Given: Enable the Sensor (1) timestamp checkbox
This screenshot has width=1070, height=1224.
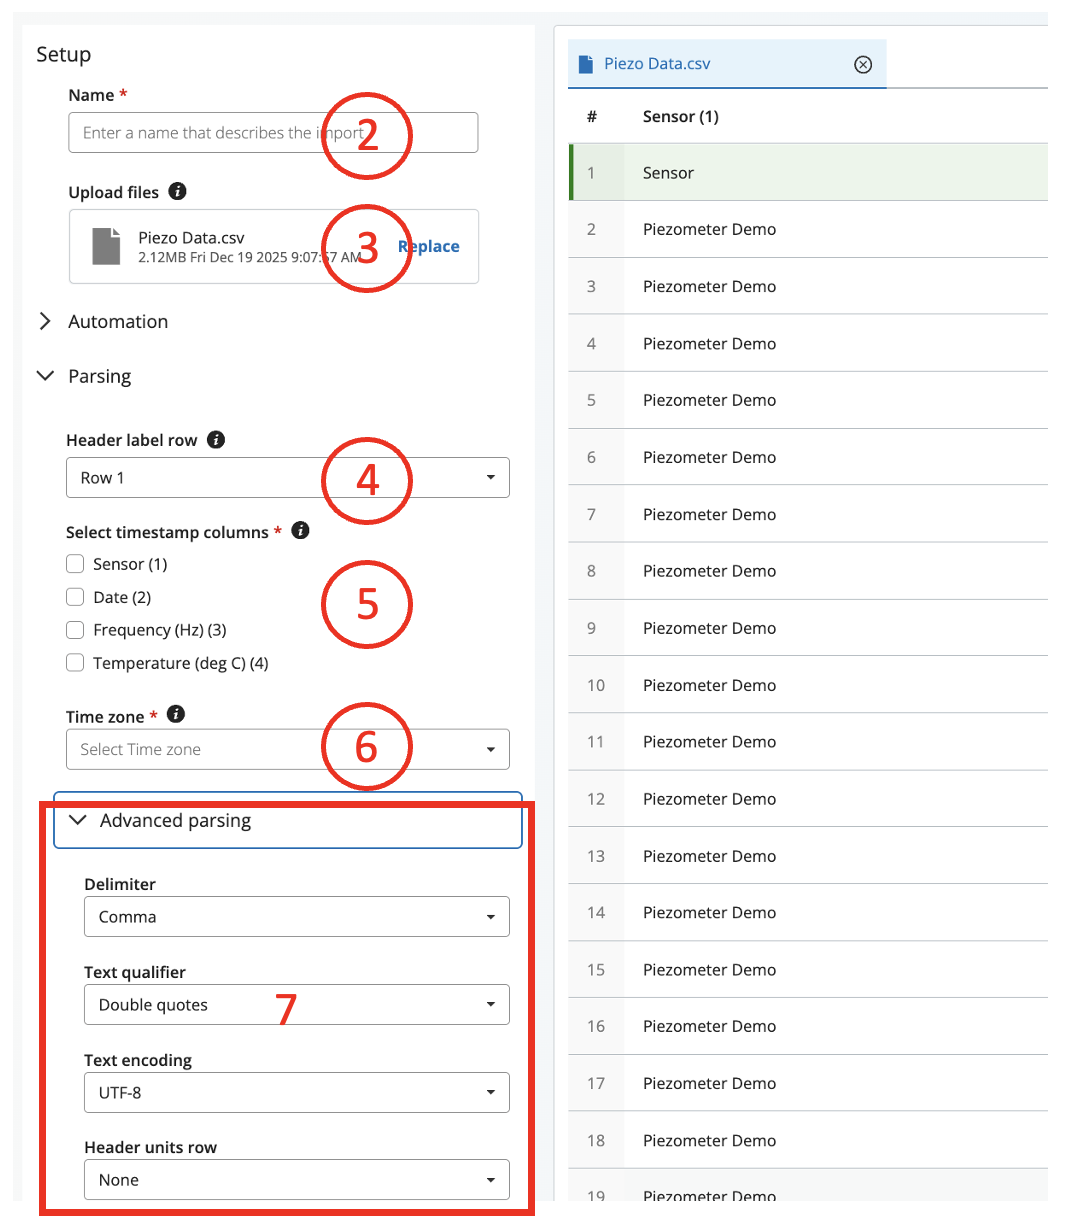Looking at the screenshot, I should tap(75, 564).
